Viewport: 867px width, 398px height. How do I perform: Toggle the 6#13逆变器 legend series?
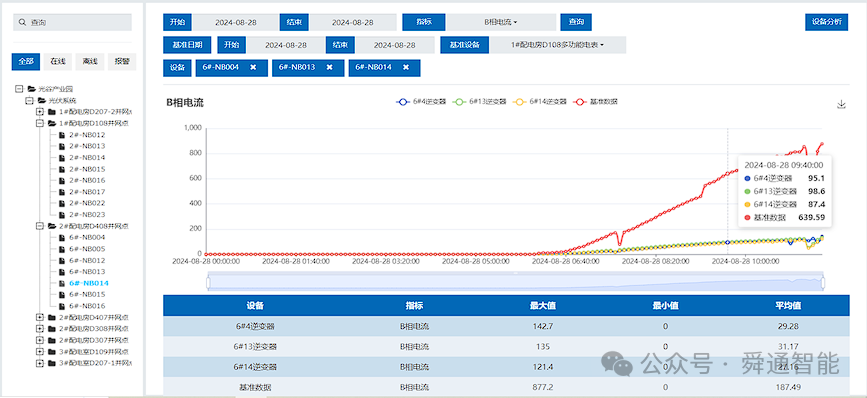(x=479, y=102)
